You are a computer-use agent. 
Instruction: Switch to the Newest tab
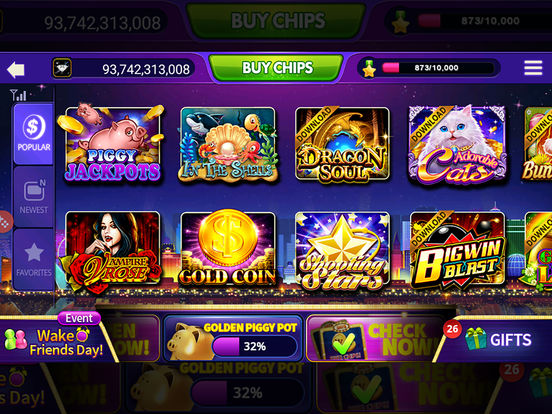pyautogui.click(x=33, y=196)
